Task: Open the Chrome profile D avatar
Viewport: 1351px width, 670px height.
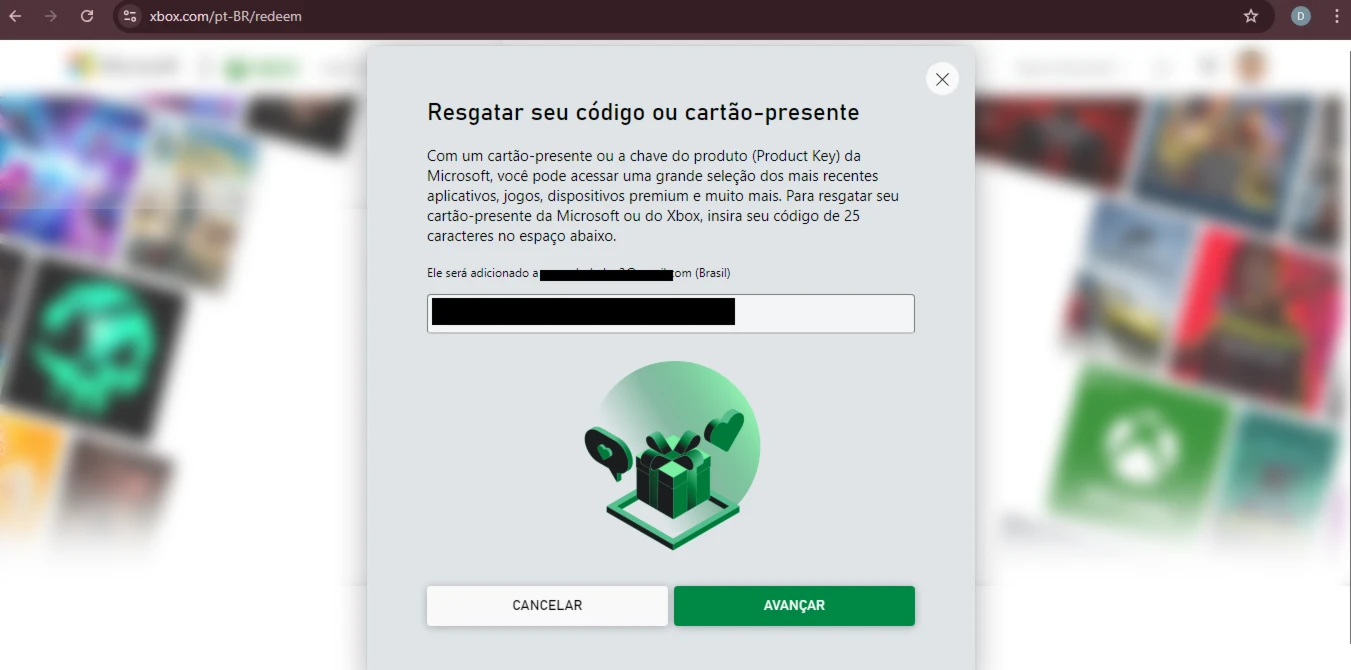Action: click(x=1301, y=16)
